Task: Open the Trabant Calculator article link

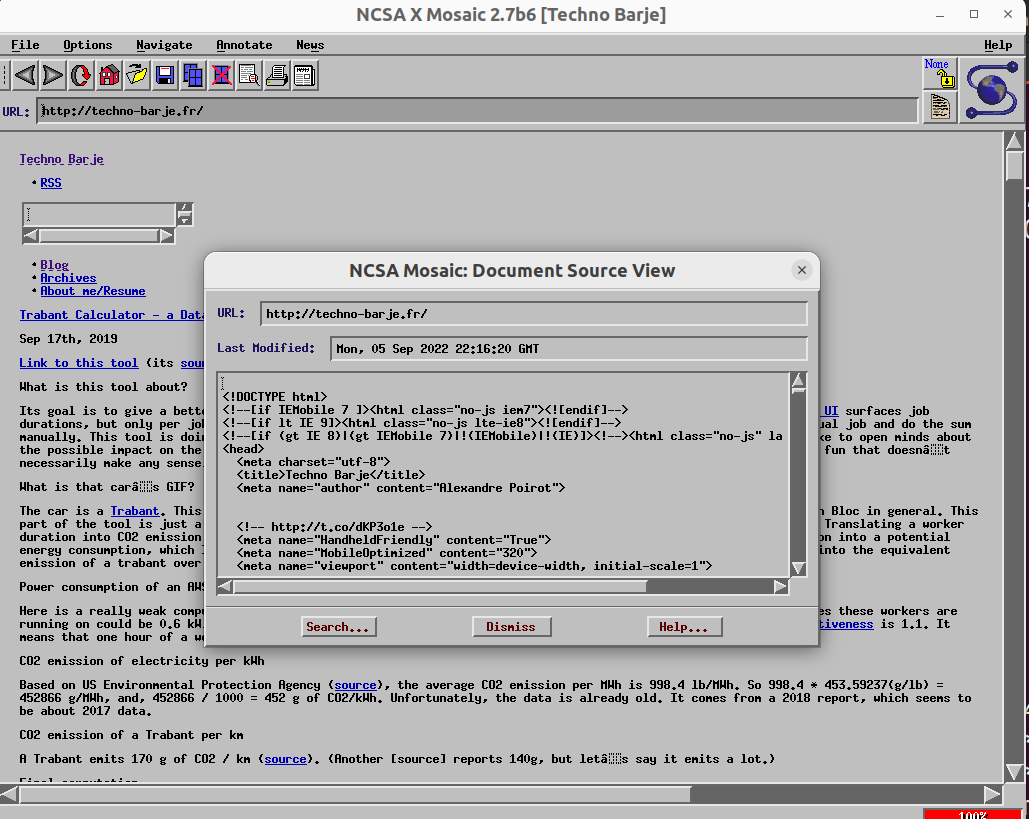Action: coord(112,315)
